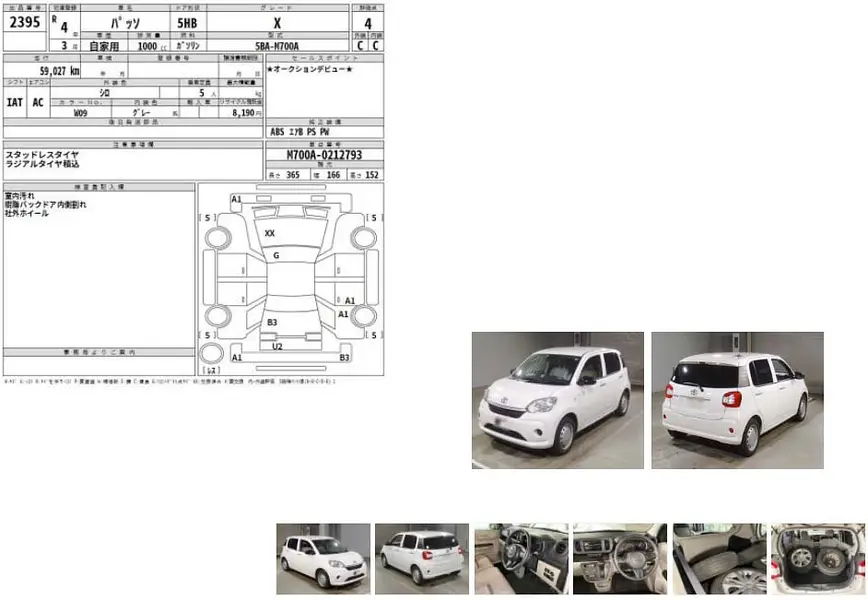This screenshot has width=868, height=600.
Task: Click the 5HB door type cell
Action: (x=188, y=22)
